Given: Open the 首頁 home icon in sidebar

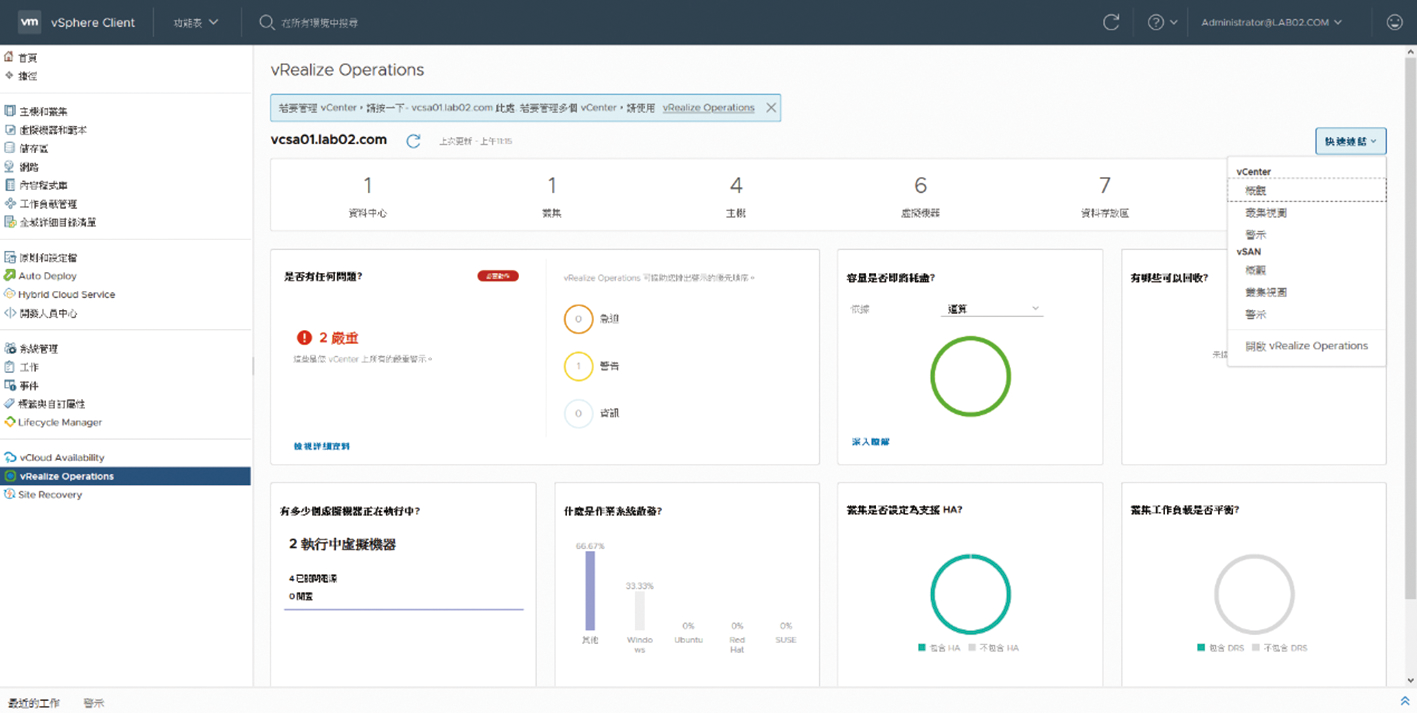Looking at the screenshot, I should (x=9, y=57).
